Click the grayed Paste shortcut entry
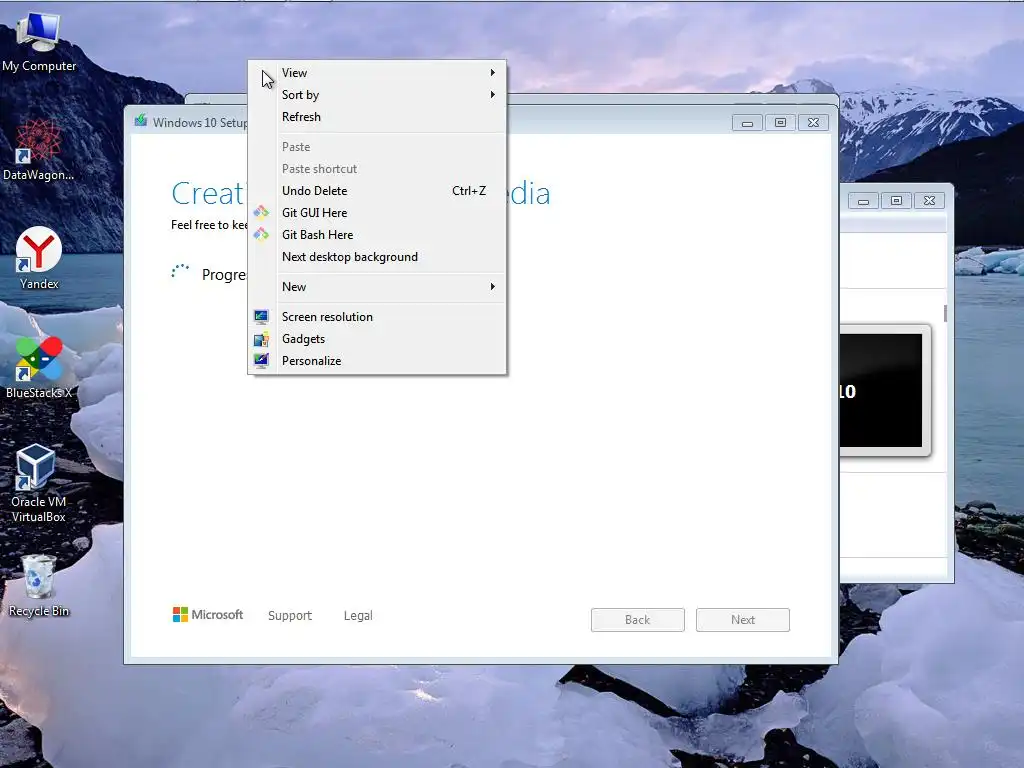Screen dimensions: 1024x768 point(377,168)
